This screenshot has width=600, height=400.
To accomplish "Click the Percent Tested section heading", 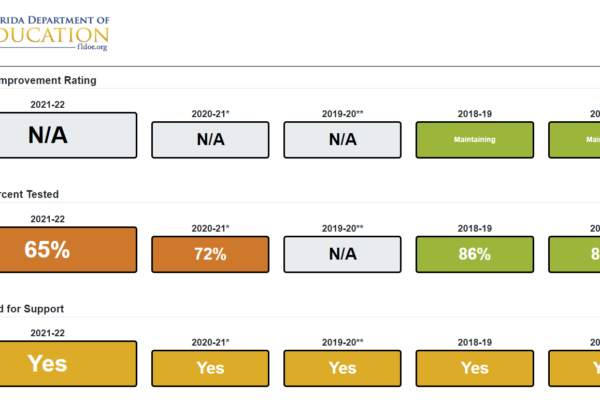I will coord(29,194).
